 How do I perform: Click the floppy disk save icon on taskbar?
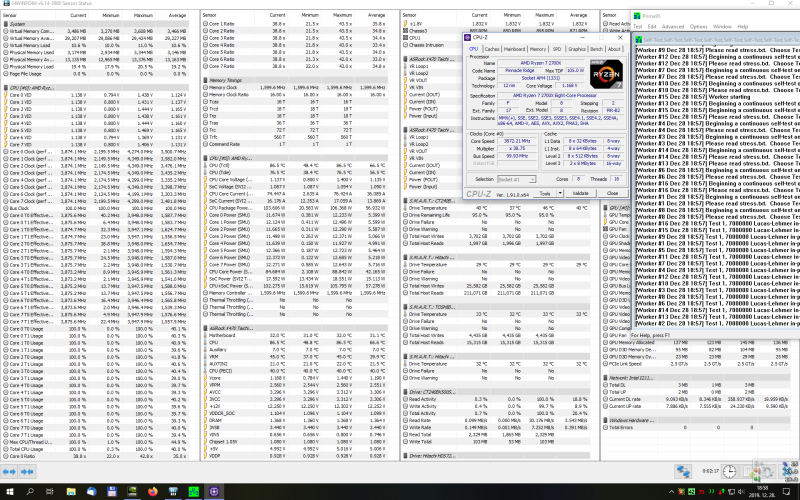pos(112,492)
